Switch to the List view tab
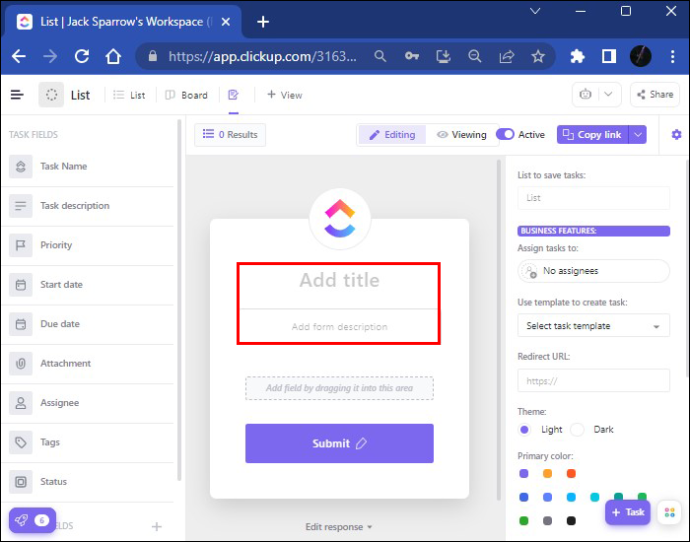690x542 pixels. [x=129, y=95]
